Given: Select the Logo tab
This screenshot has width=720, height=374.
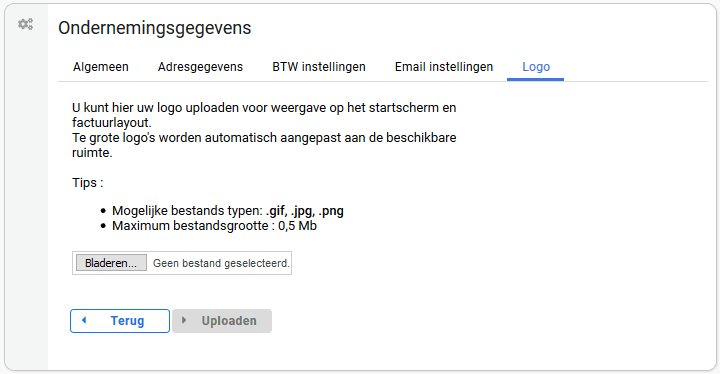Looking at the screenshot, I should [535, 67].
